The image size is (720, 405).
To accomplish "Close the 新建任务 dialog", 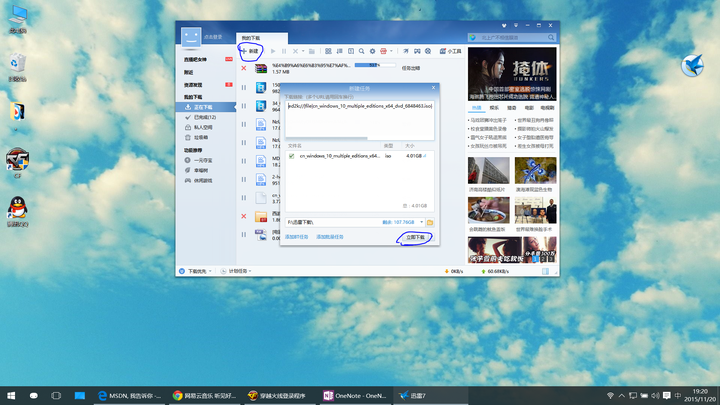I will (433, 88).
